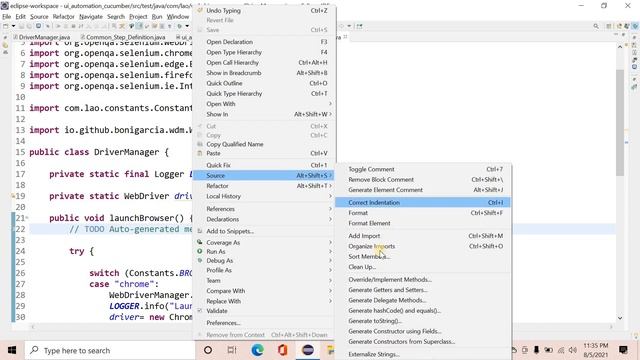
Task: Click the editor scroll down arrow
Action: point(620,318)
